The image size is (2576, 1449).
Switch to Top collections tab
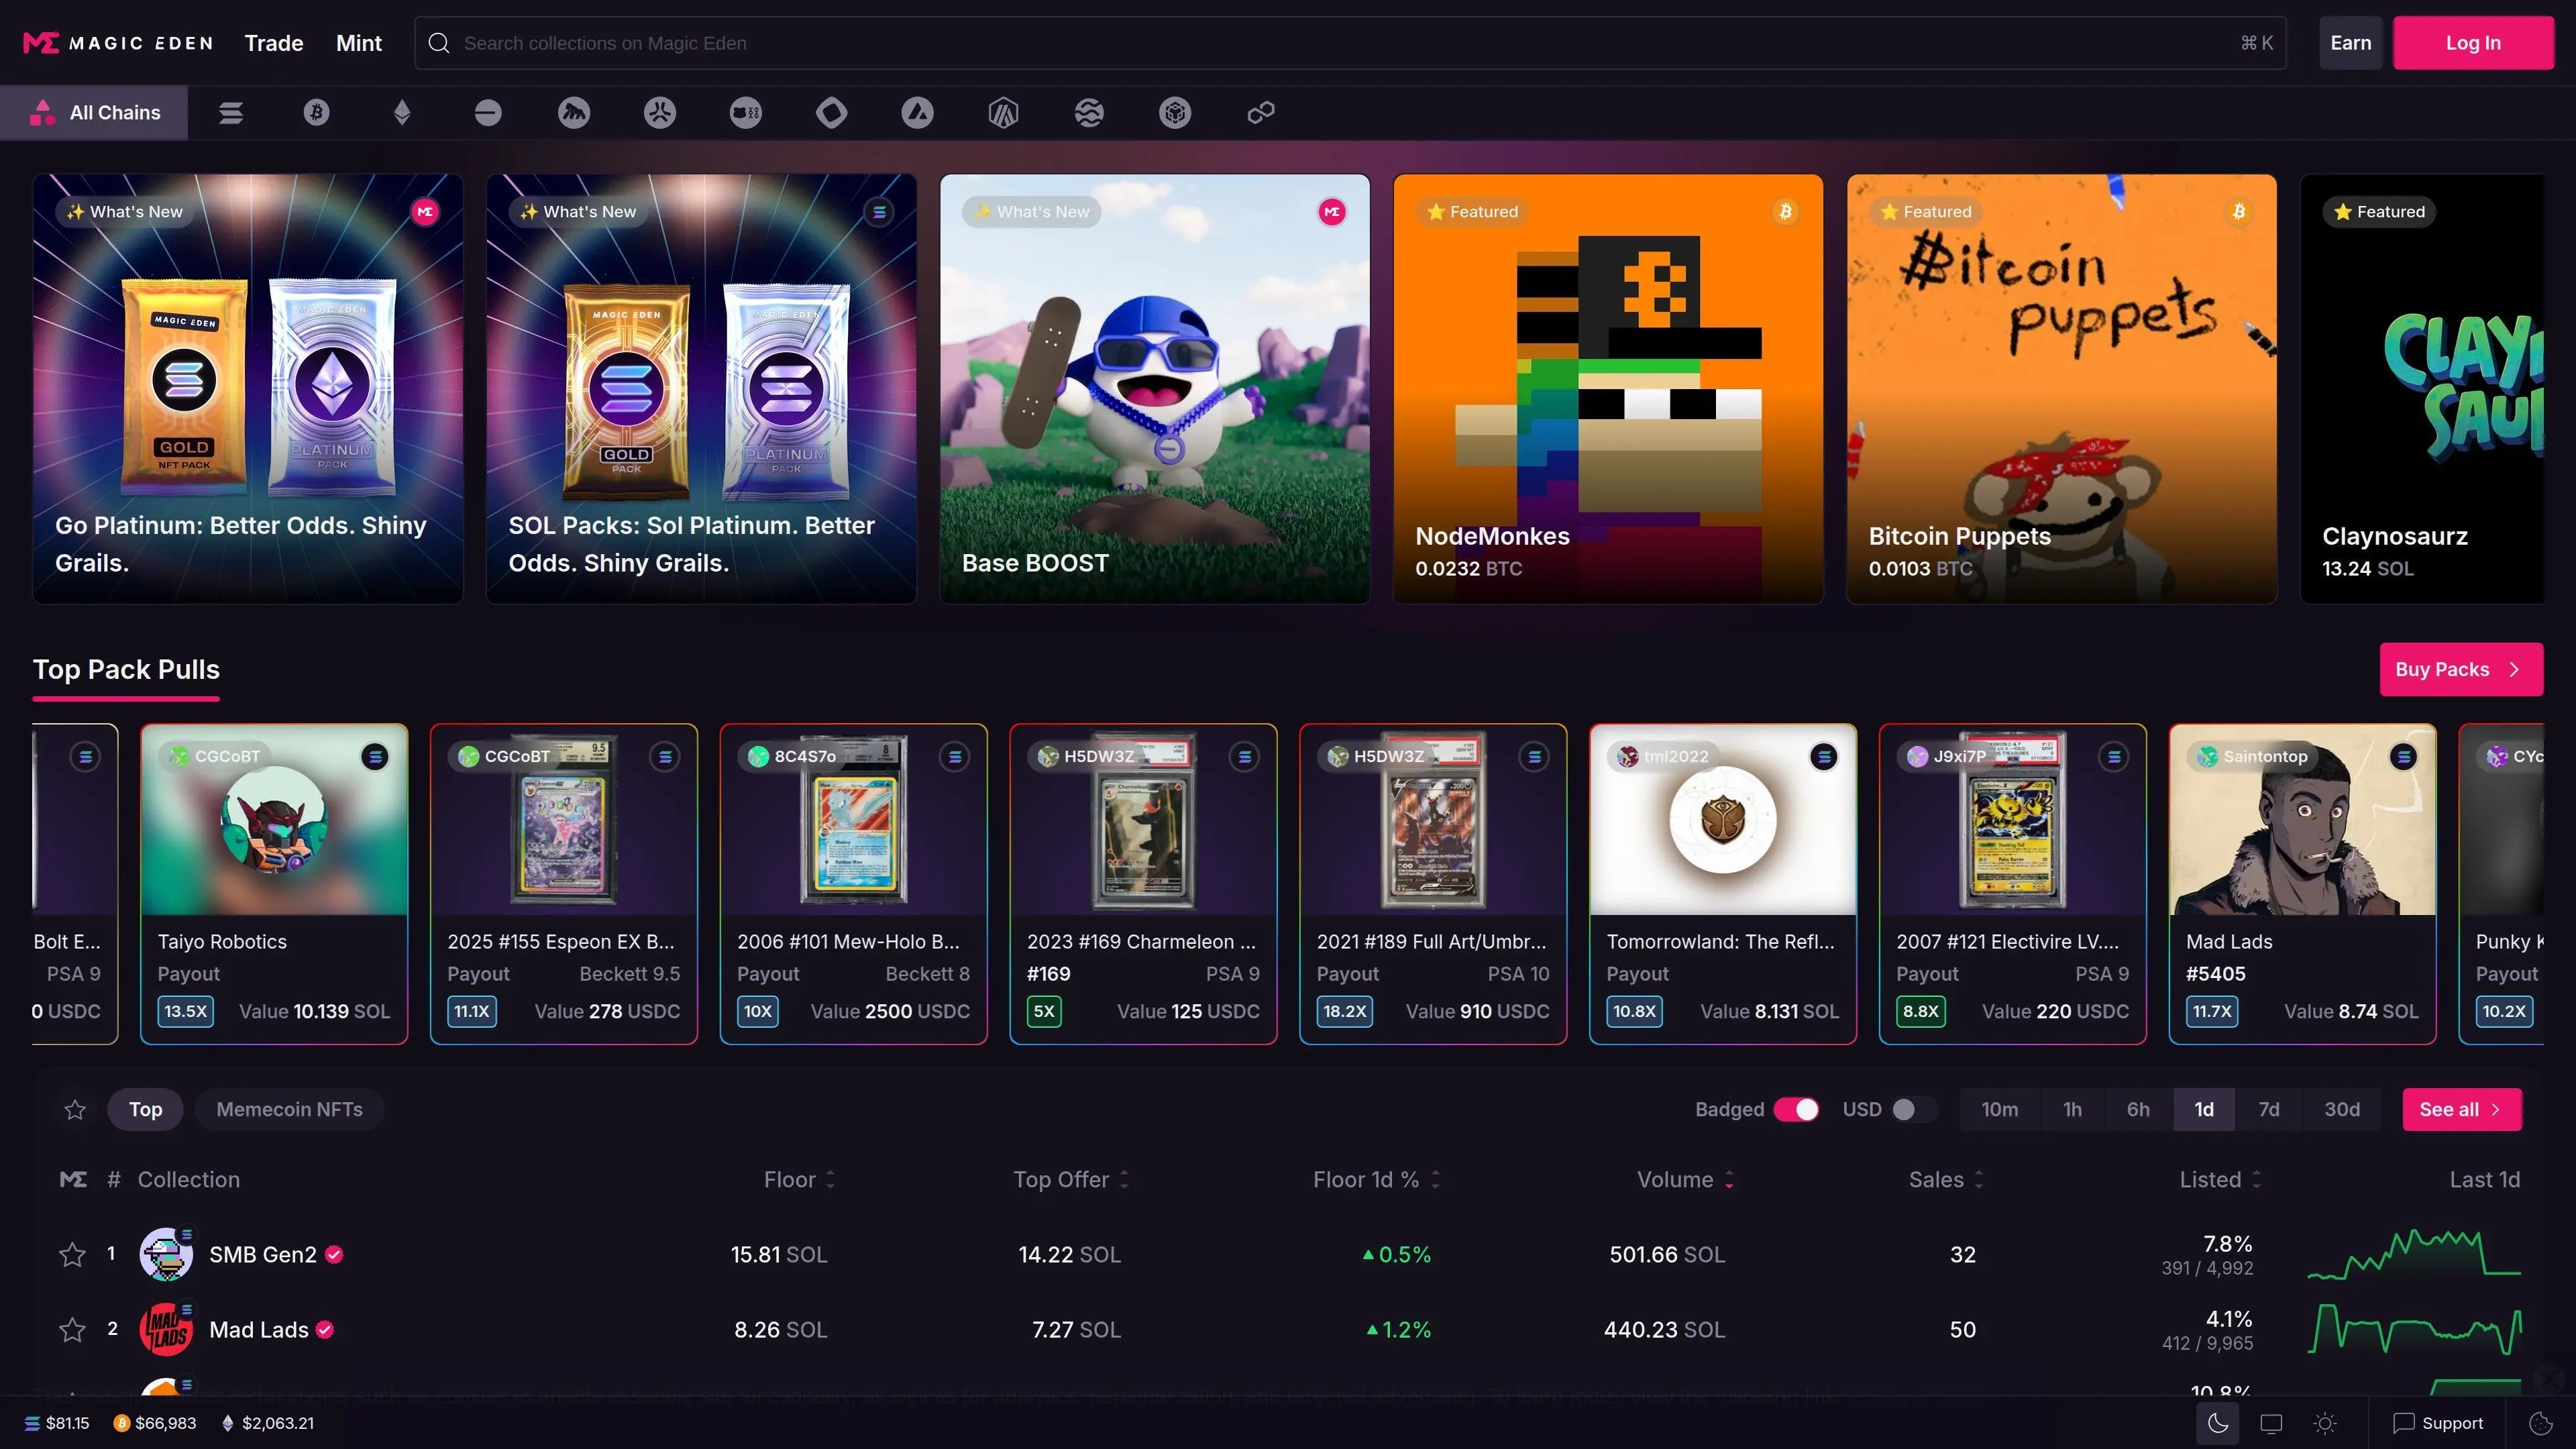point(145,1110)
